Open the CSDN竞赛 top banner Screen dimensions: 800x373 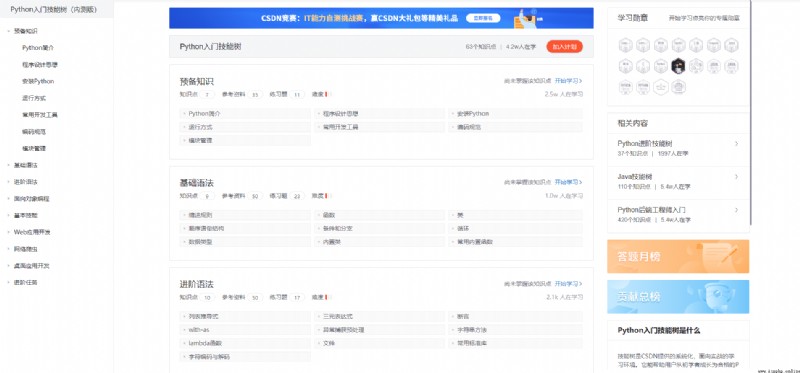pos(381,18)
